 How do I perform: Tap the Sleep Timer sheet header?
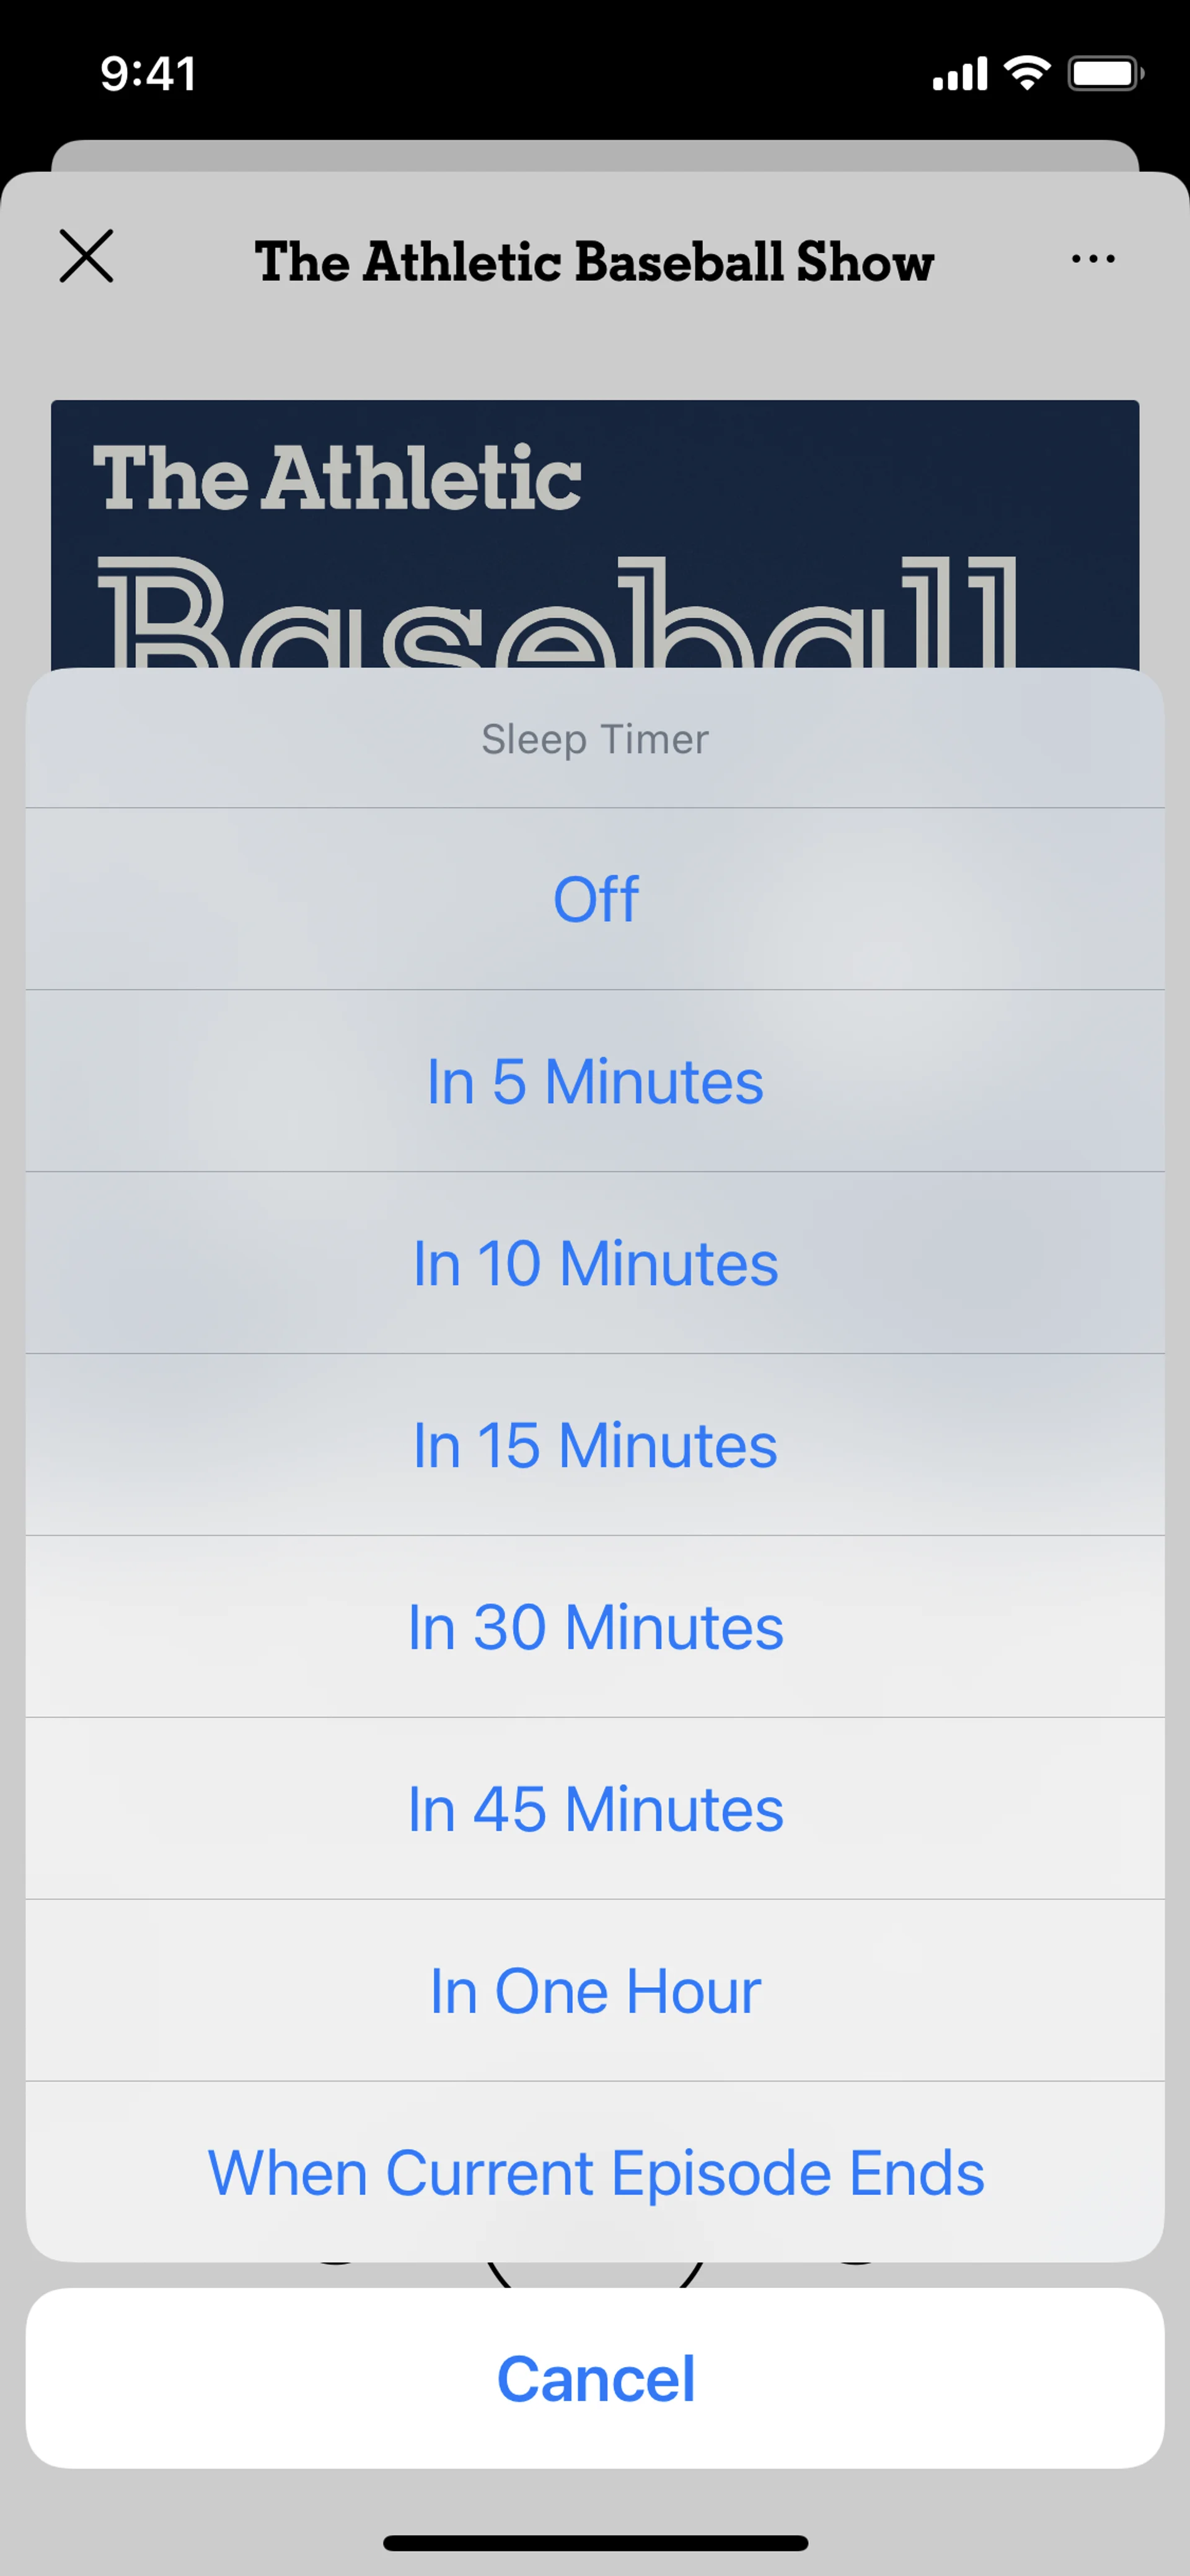pos(595,740)
